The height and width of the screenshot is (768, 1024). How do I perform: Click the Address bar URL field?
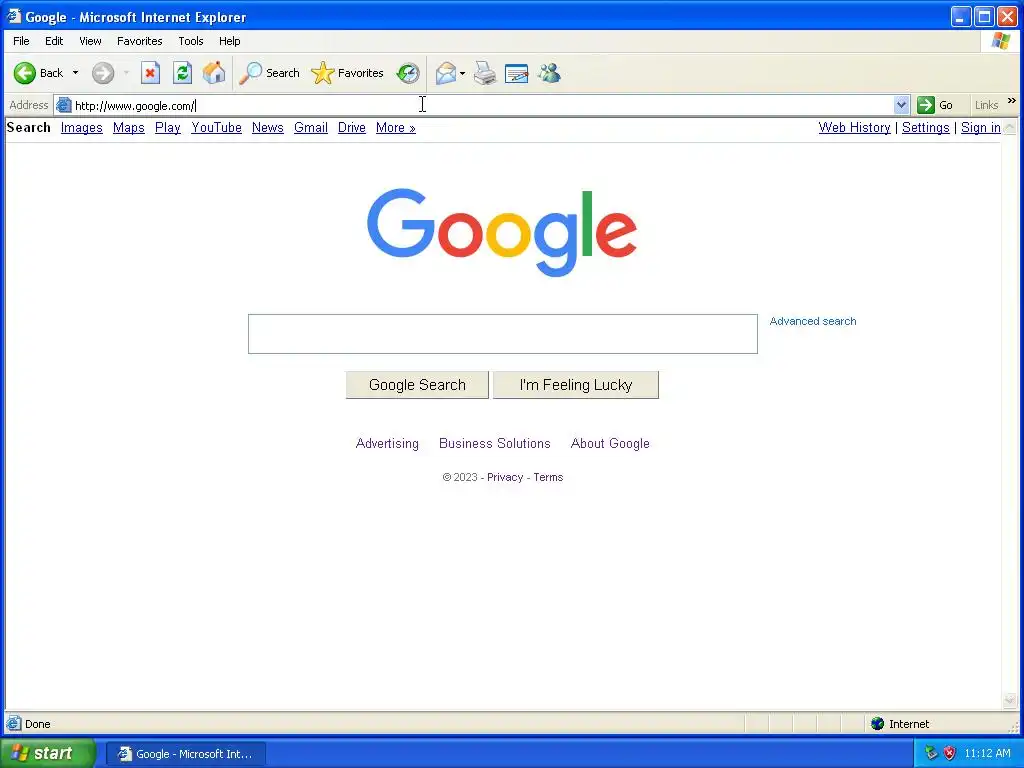tap(483, 105)
